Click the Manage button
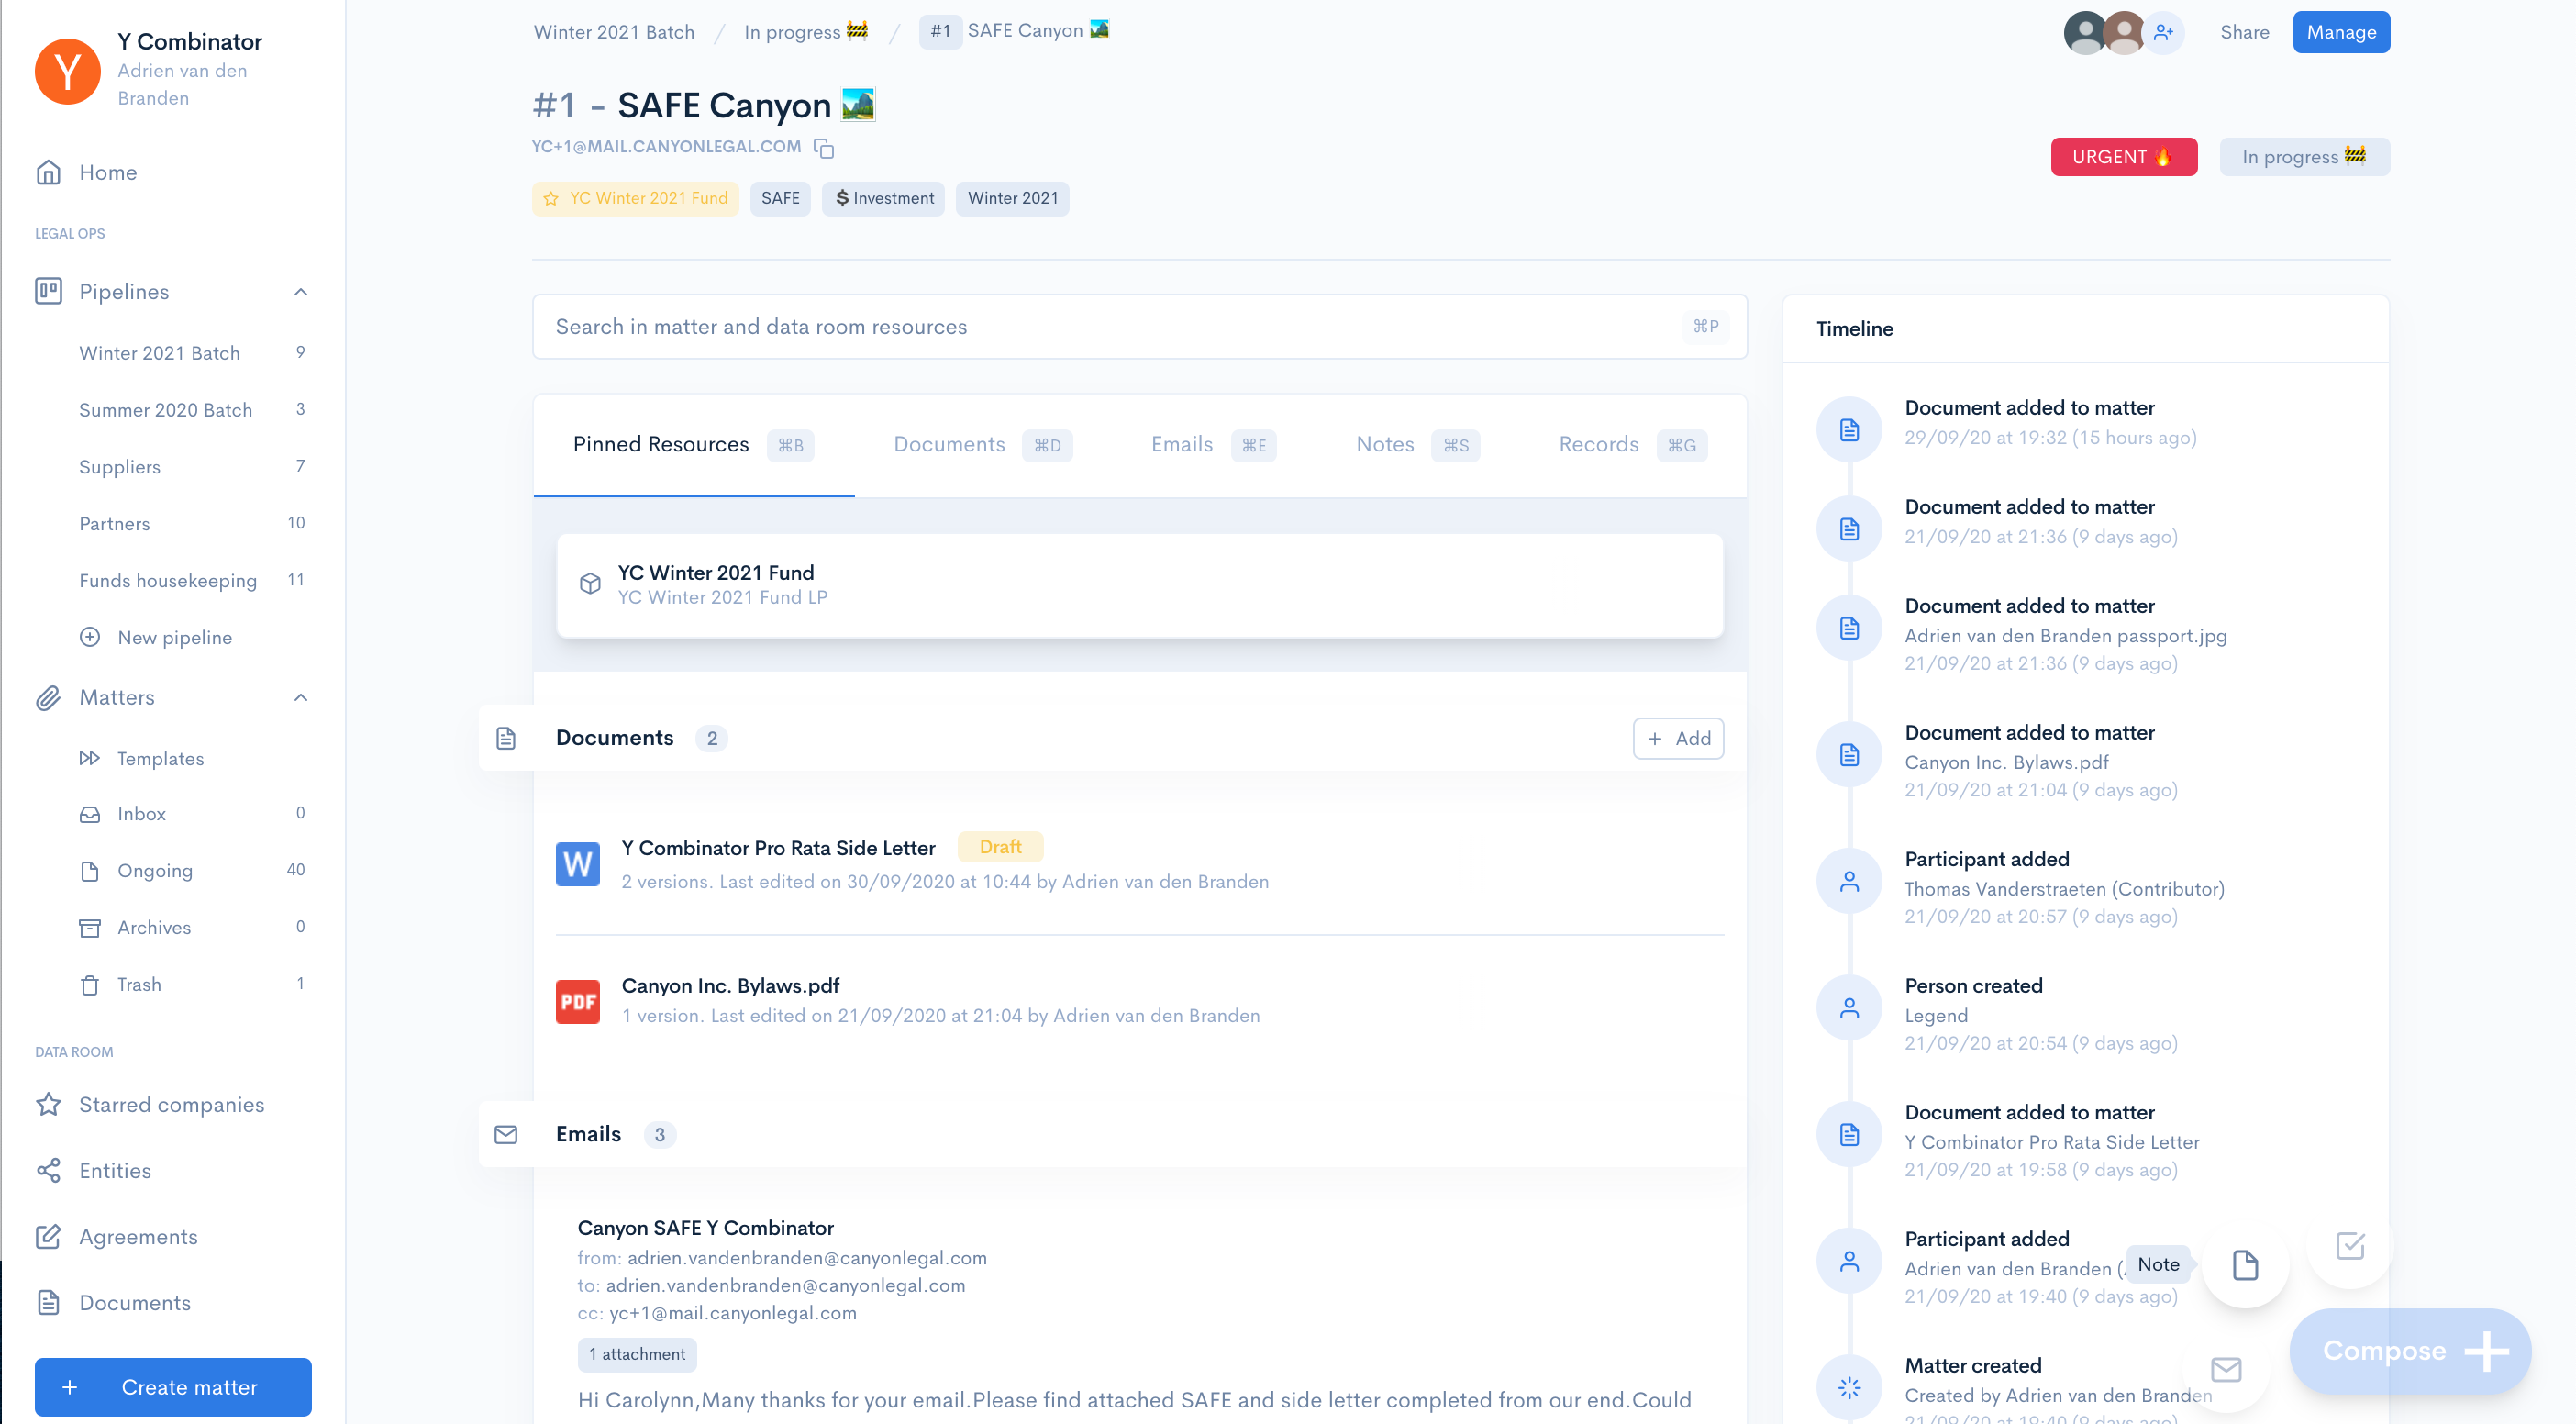Image resolution: width=2576 pixels, height=1424 pixels. 2340,32
